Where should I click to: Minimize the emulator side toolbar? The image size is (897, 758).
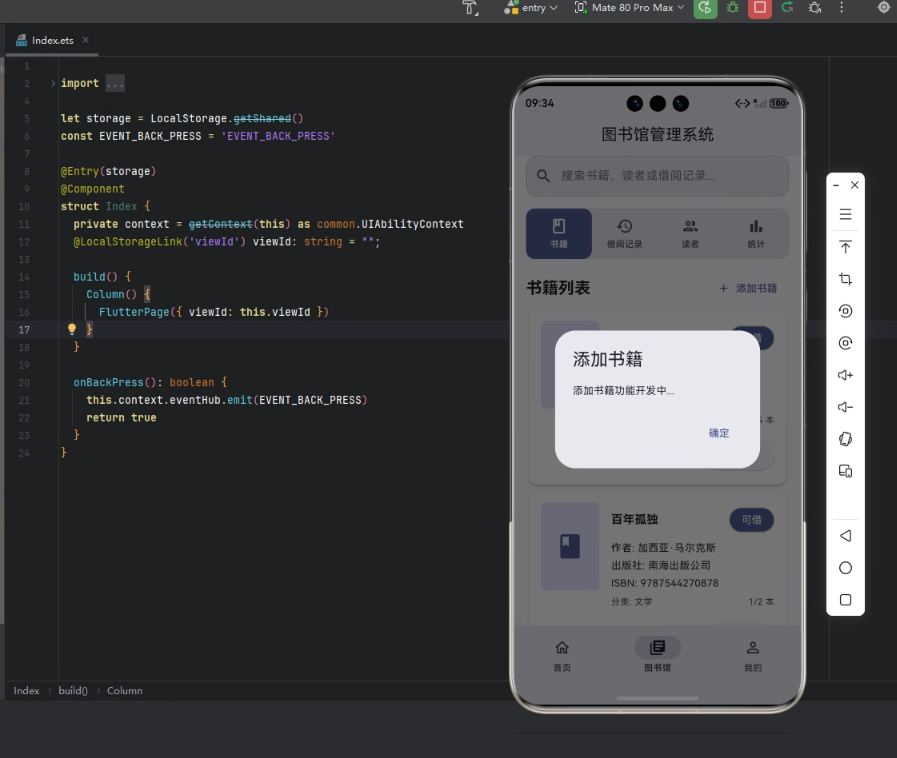836,185
